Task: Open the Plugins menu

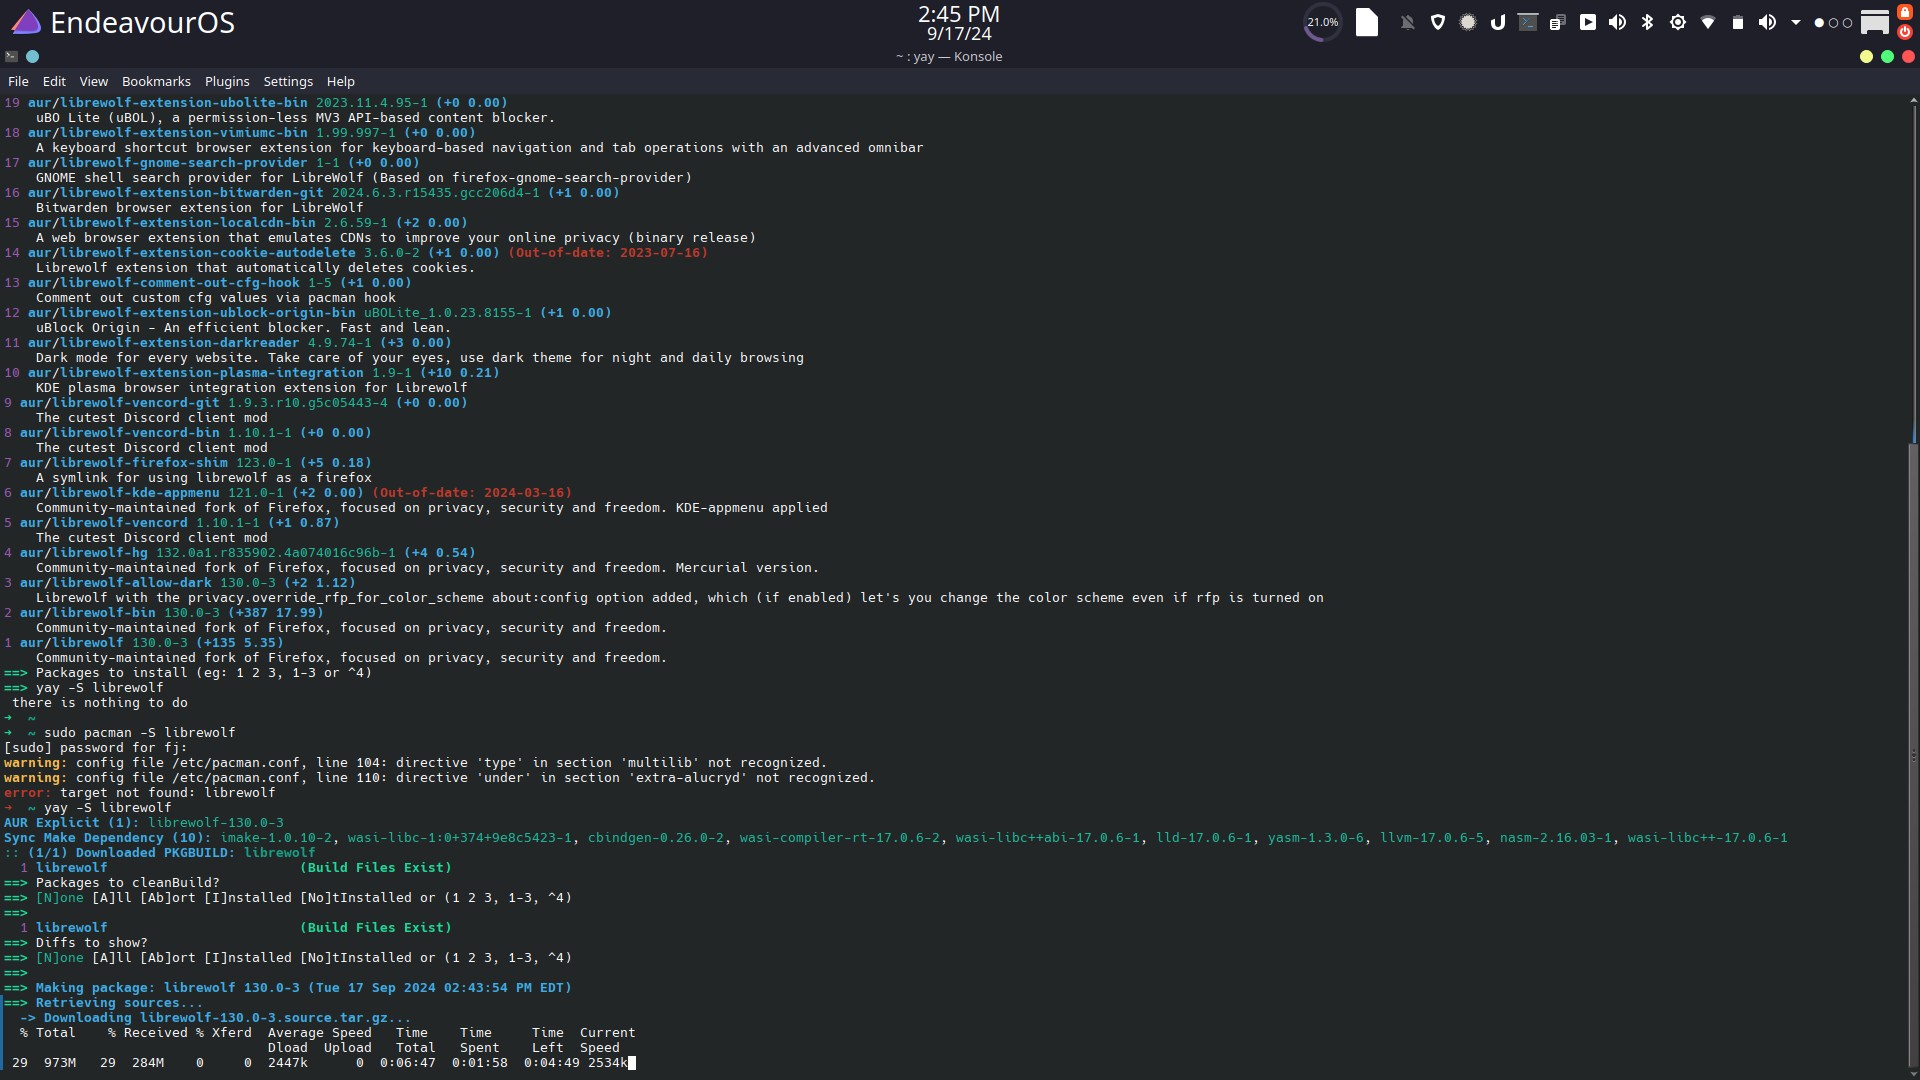Action: pyautogui.click(x=227, y=81)
